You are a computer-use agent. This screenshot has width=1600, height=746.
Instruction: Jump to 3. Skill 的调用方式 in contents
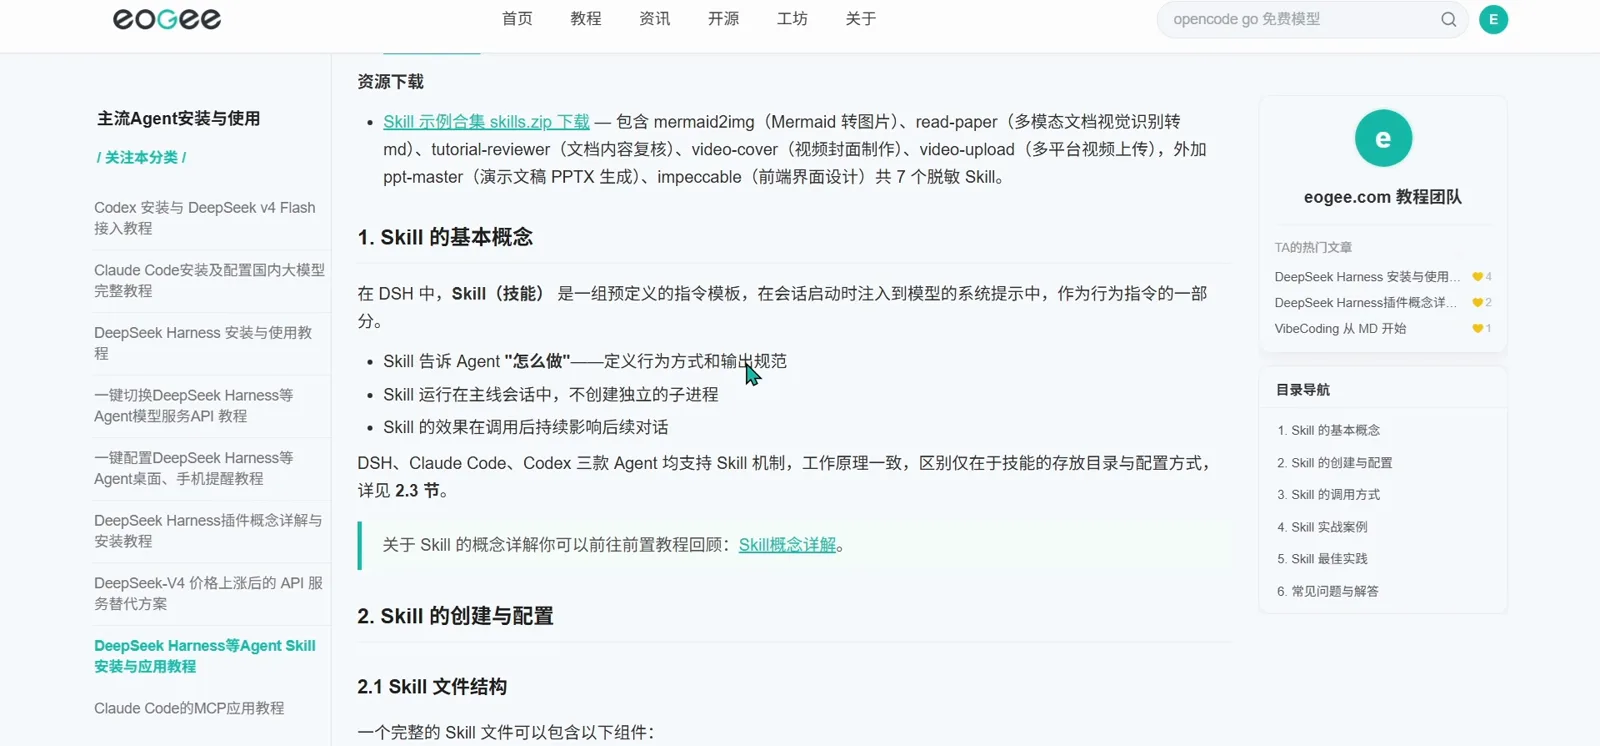[x=1328, y=495]
